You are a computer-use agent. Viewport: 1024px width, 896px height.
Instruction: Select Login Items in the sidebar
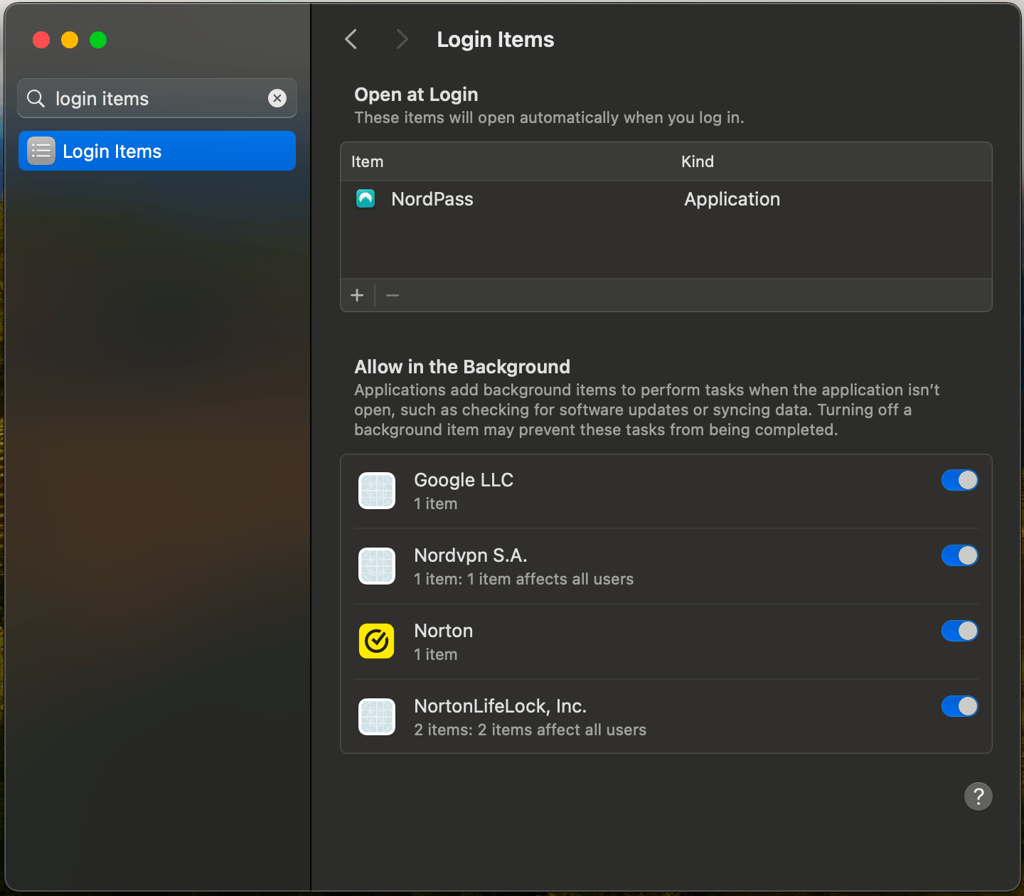point(157,151)
